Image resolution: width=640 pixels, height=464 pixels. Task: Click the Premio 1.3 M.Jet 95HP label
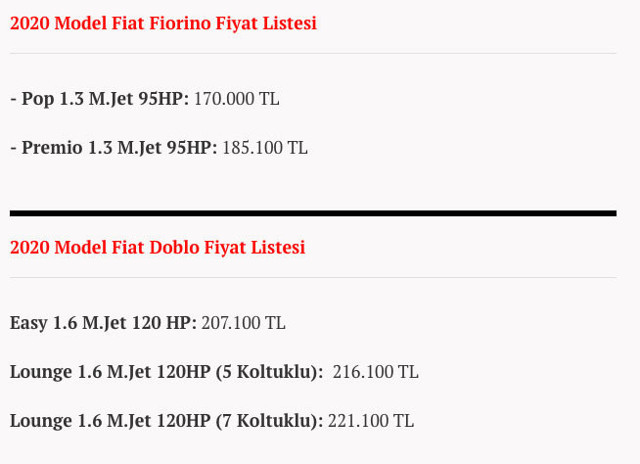(113, 147)
